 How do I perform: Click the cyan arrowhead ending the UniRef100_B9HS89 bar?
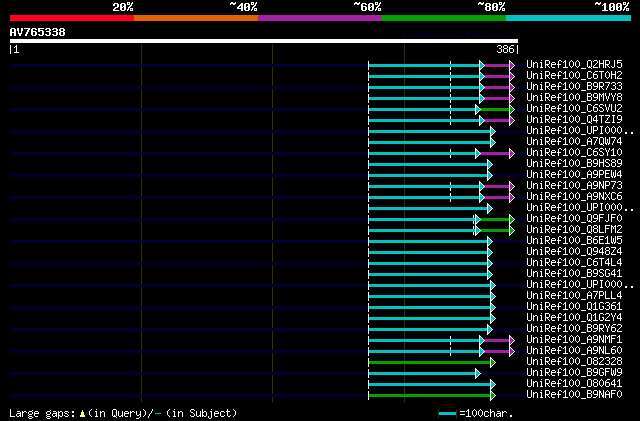[490, 165]
